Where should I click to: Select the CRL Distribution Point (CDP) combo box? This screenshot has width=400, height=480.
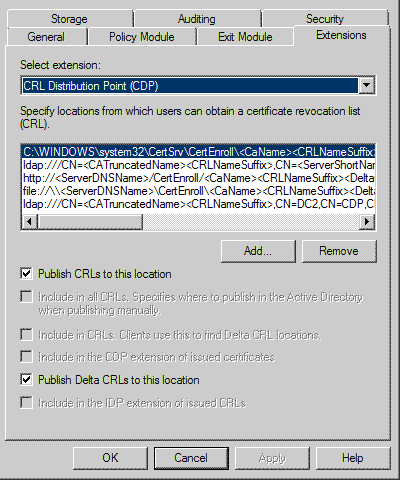click(x=198, y=86)
